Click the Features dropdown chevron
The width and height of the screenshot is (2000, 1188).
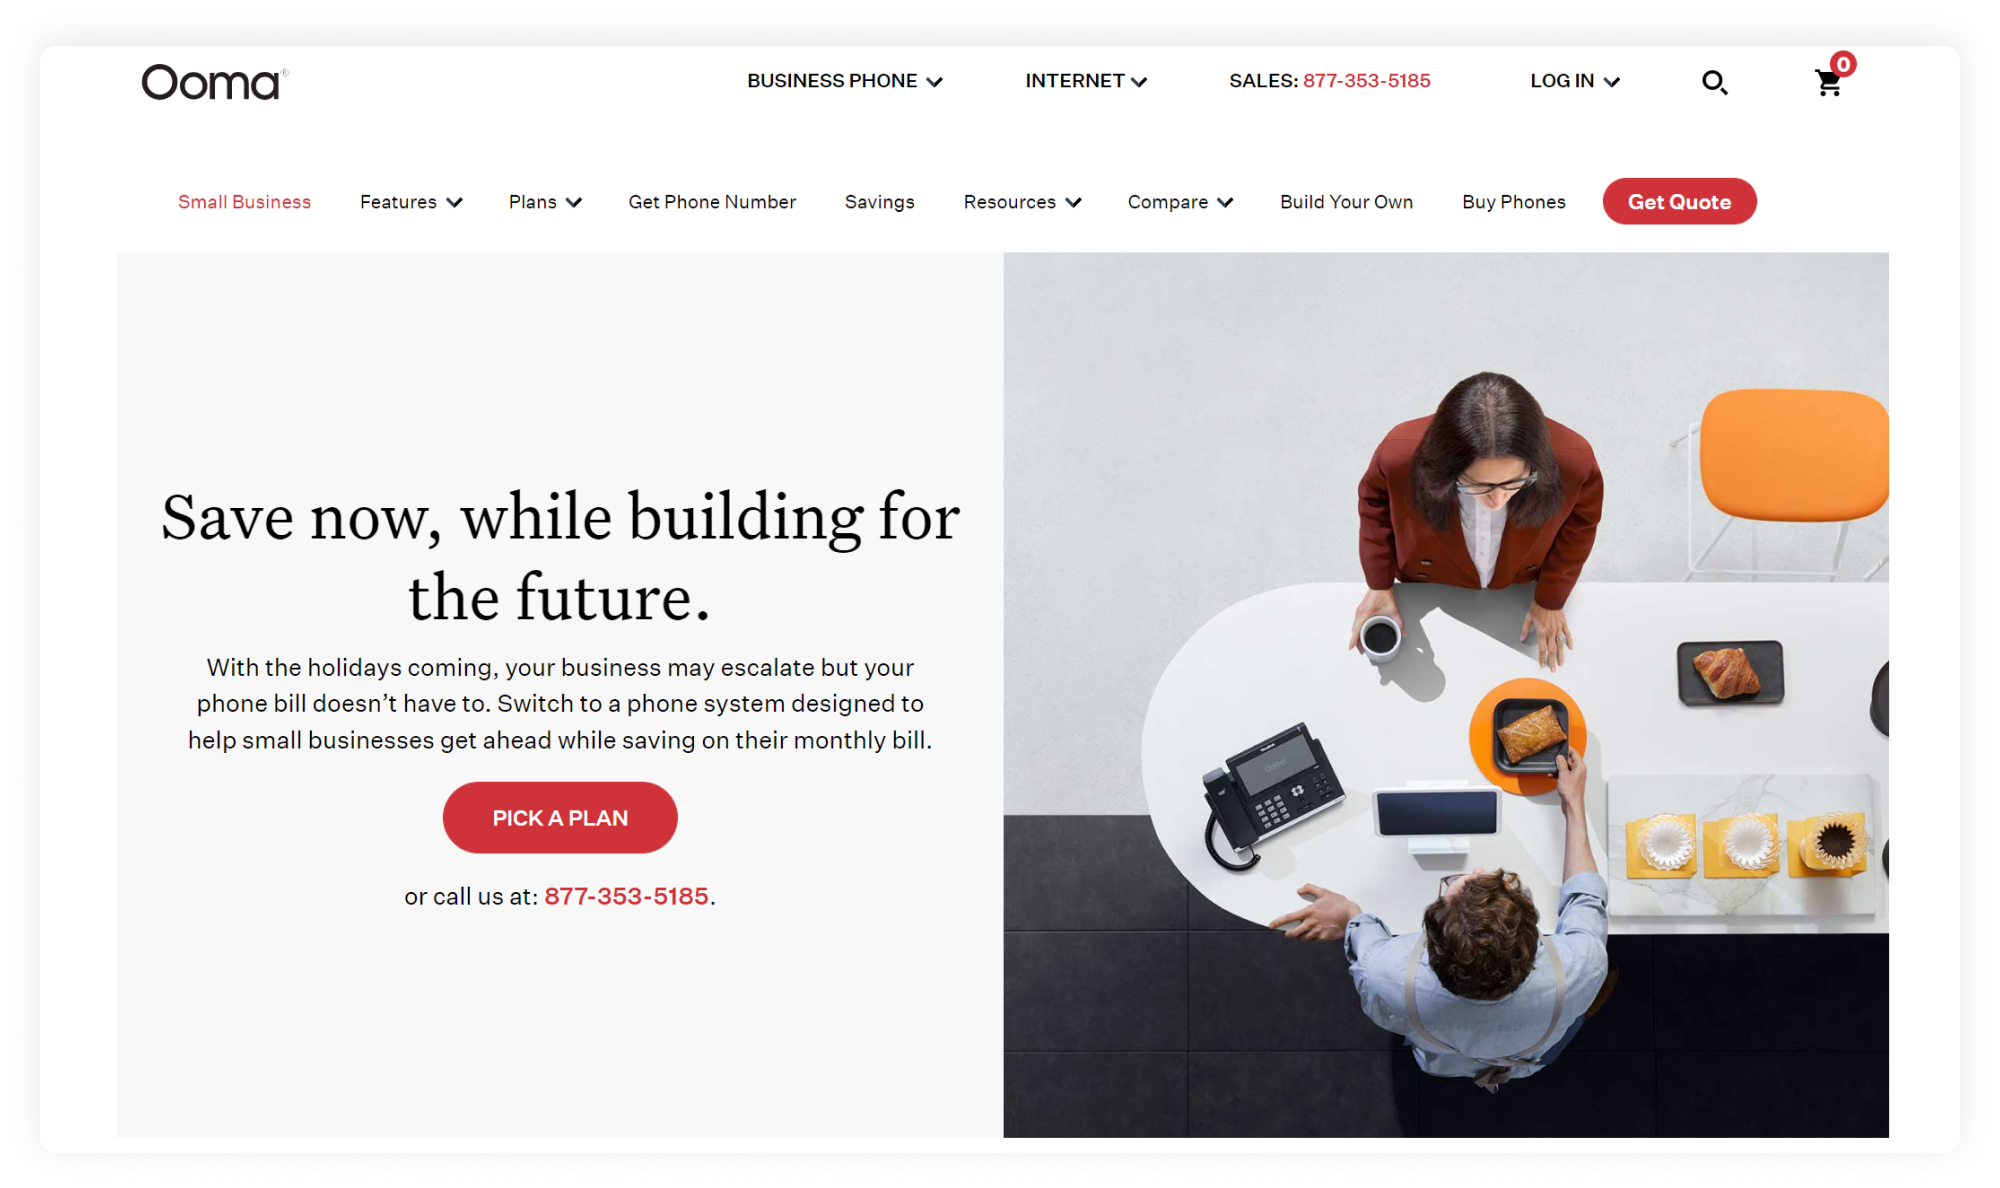point(455,202)
